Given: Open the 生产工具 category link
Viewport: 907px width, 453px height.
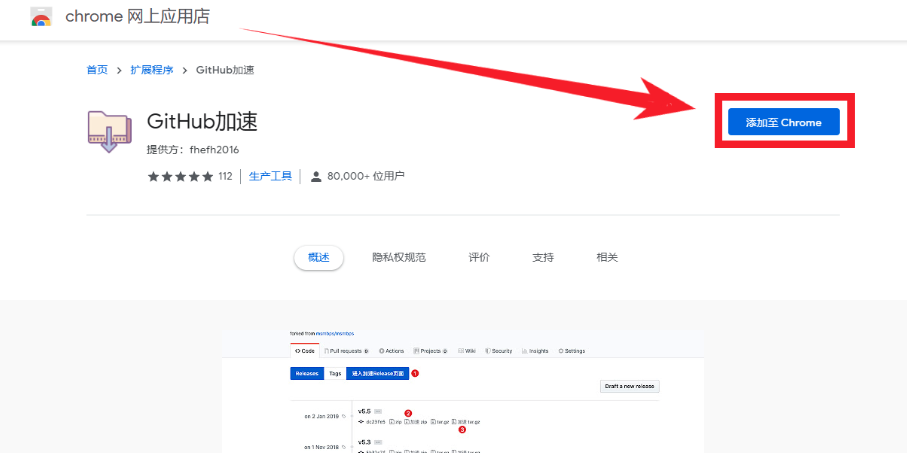Looking at the screenshot, I should 270,176.
